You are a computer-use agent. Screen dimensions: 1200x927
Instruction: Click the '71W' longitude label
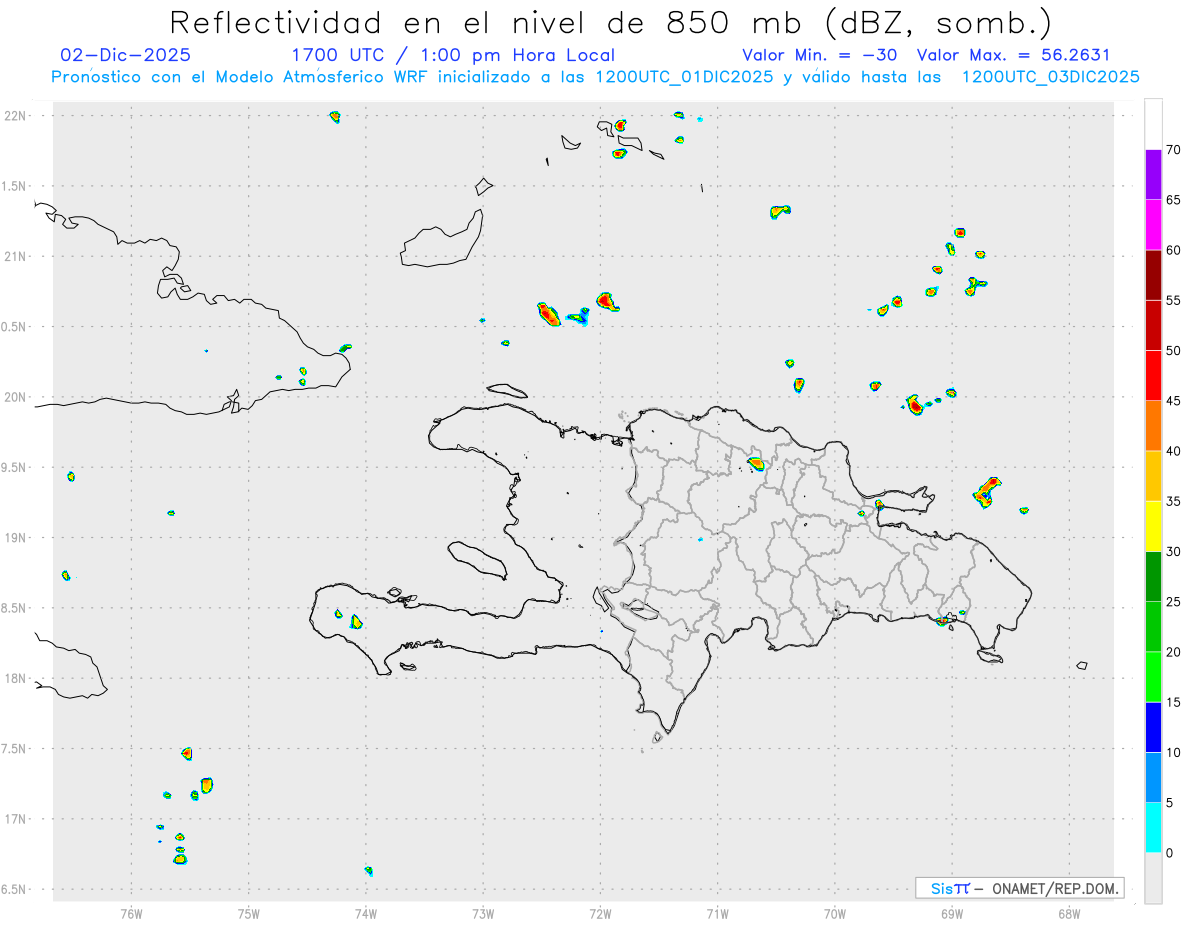(717, 914)
